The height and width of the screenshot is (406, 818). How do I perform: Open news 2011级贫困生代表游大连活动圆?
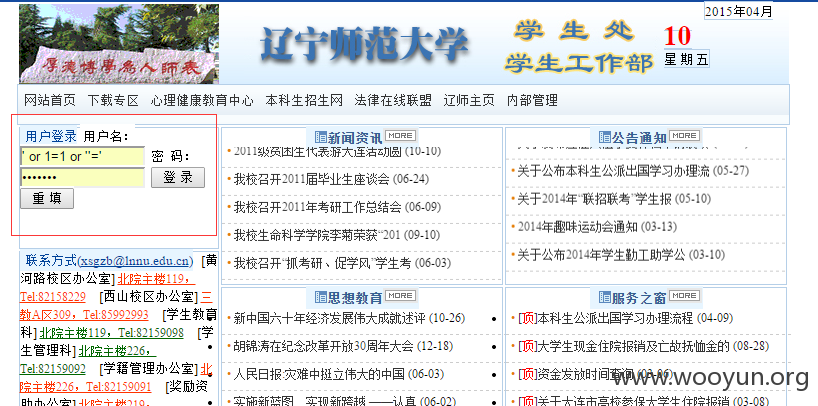[317, 152]
